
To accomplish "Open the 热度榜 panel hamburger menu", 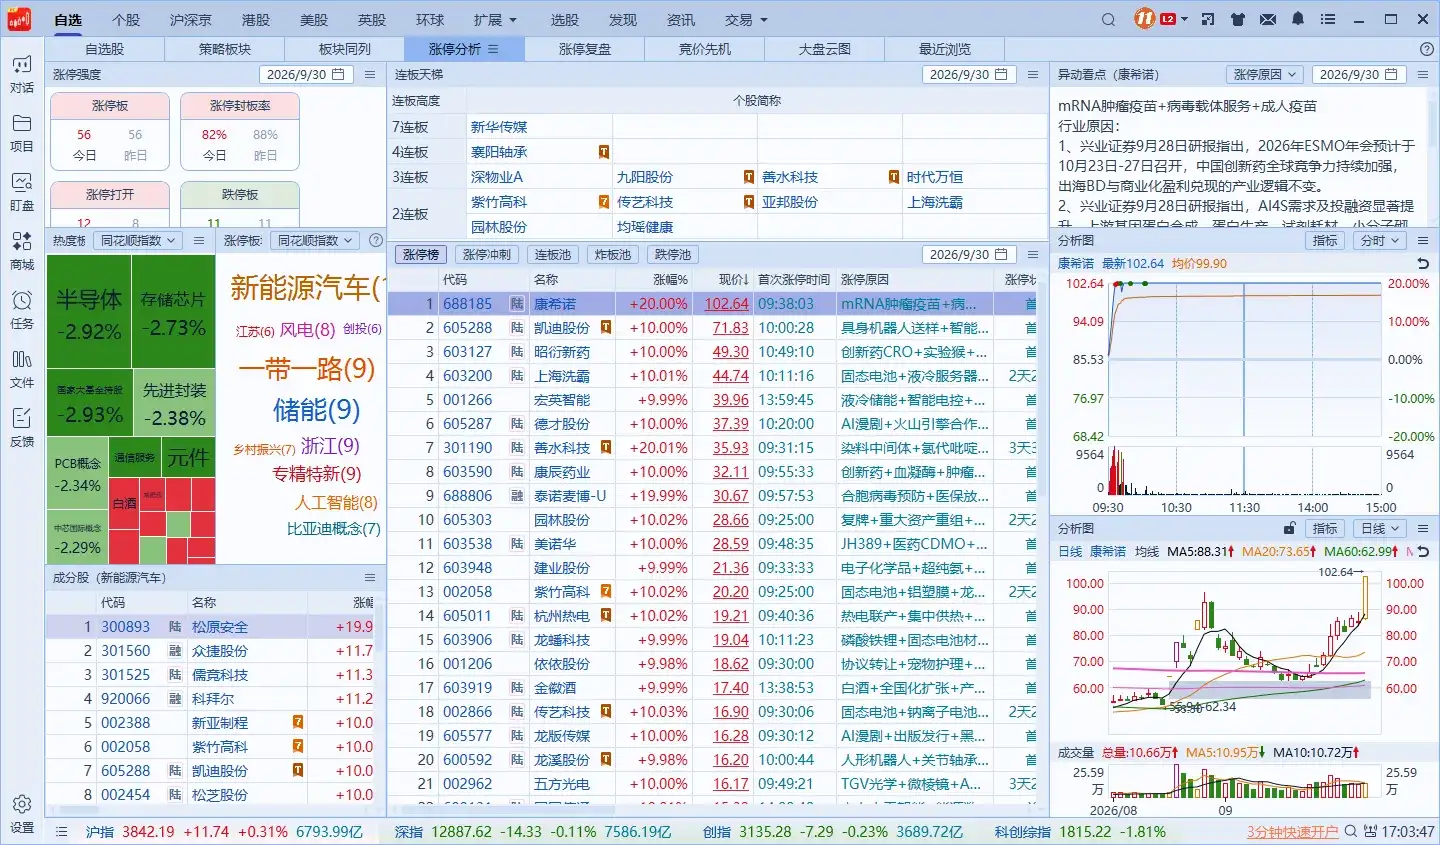I will click(x=199, y=240).
